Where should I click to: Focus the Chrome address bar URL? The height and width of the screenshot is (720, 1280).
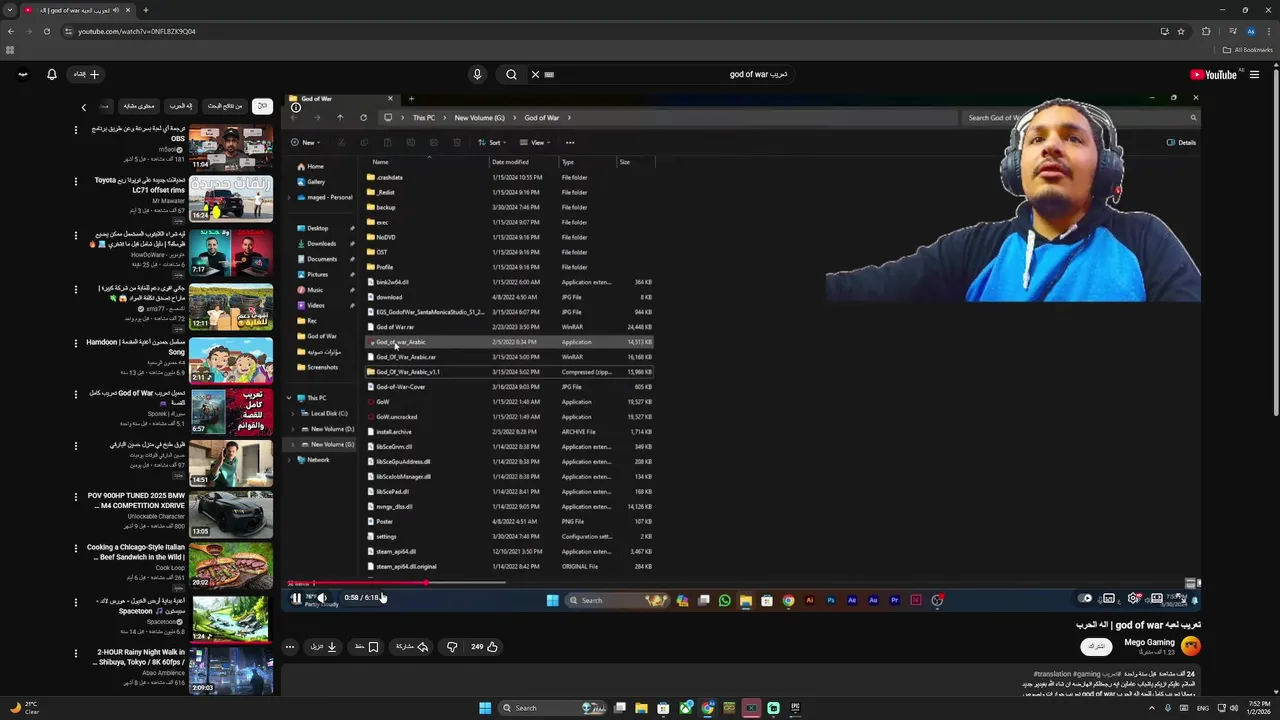click(137, 31)
